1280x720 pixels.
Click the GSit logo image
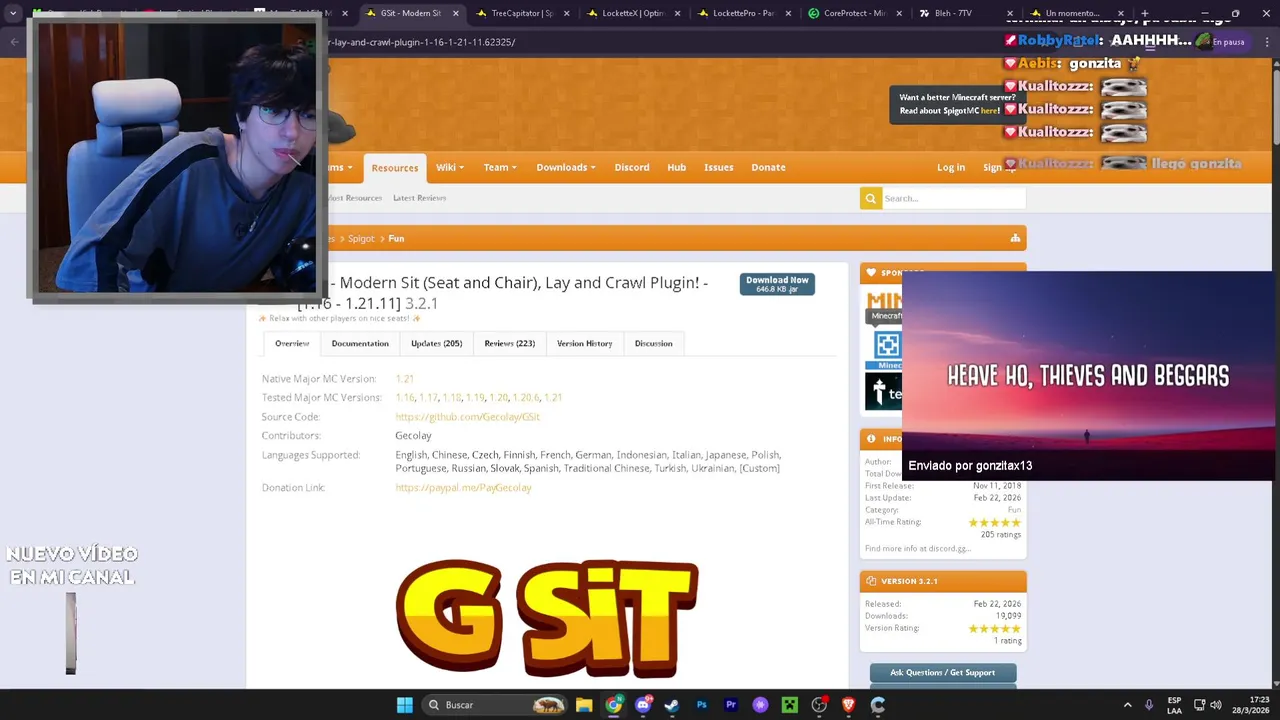tap(546, 618)
